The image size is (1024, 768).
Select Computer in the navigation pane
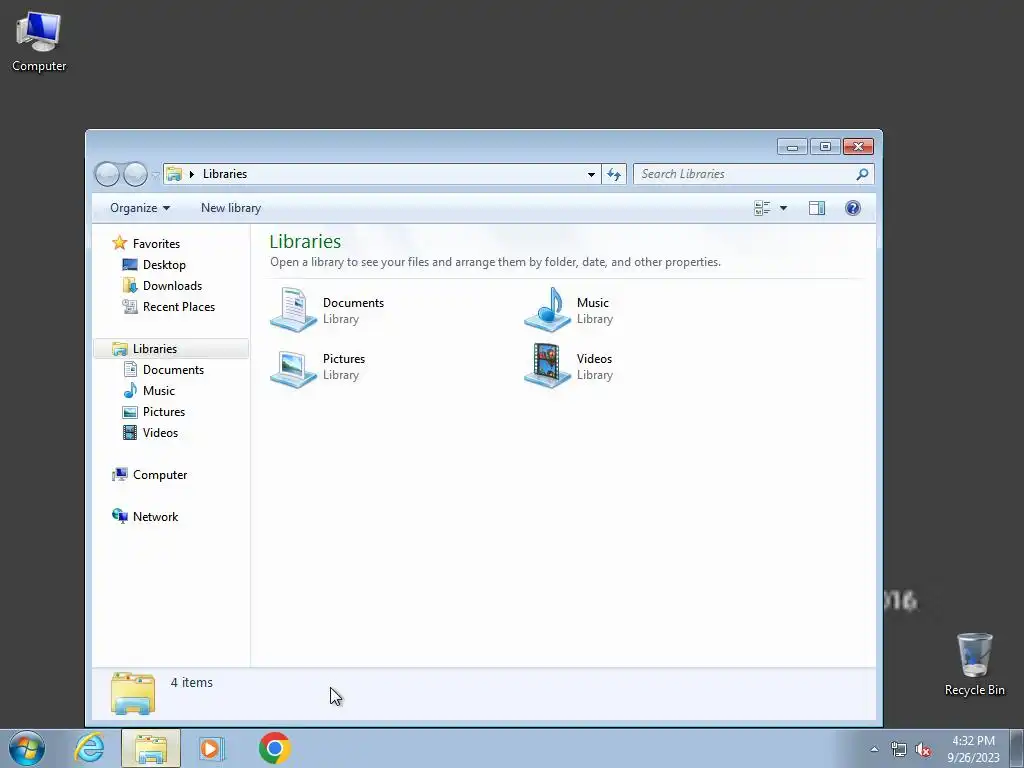160,475
